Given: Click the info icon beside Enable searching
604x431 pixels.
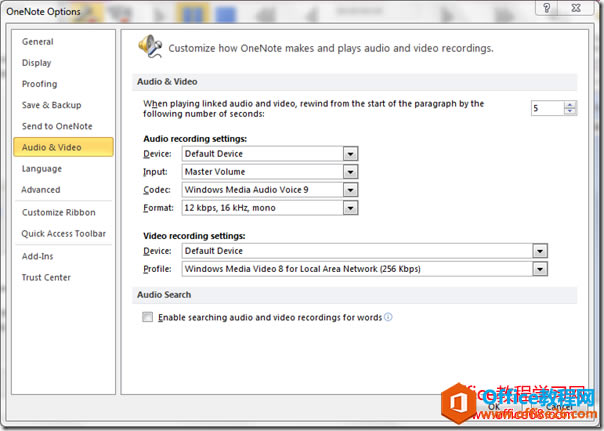Looking at the screenshot, I should point(388,317).
